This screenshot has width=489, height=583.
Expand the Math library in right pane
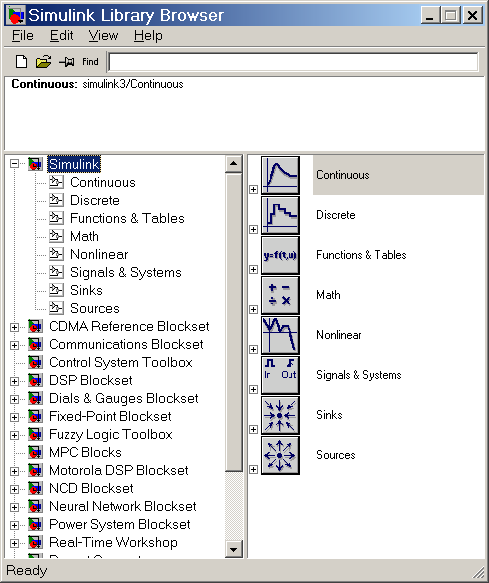click(254, 309)
